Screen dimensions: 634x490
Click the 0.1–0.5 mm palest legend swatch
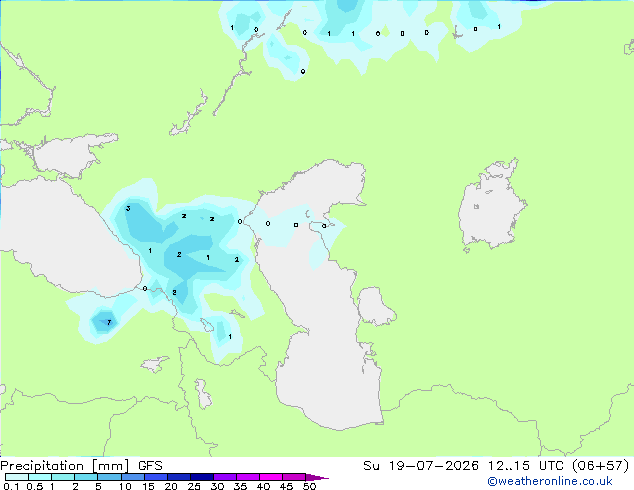point(17,477)
